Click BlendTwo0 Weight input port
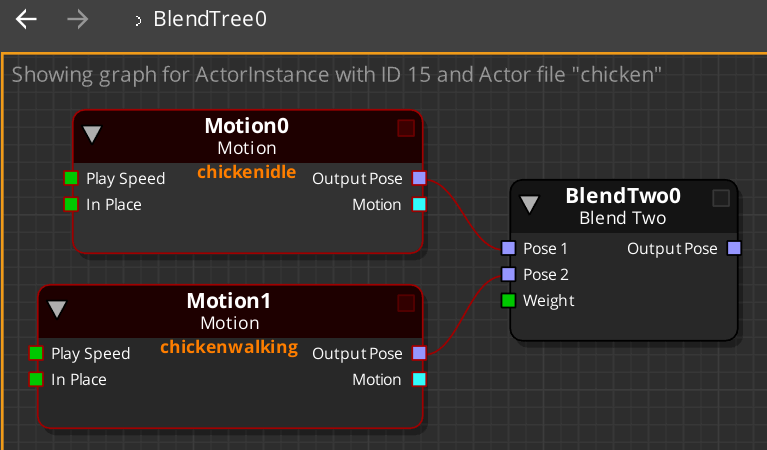This screenshot has width=767, height=450. point(508,300)
